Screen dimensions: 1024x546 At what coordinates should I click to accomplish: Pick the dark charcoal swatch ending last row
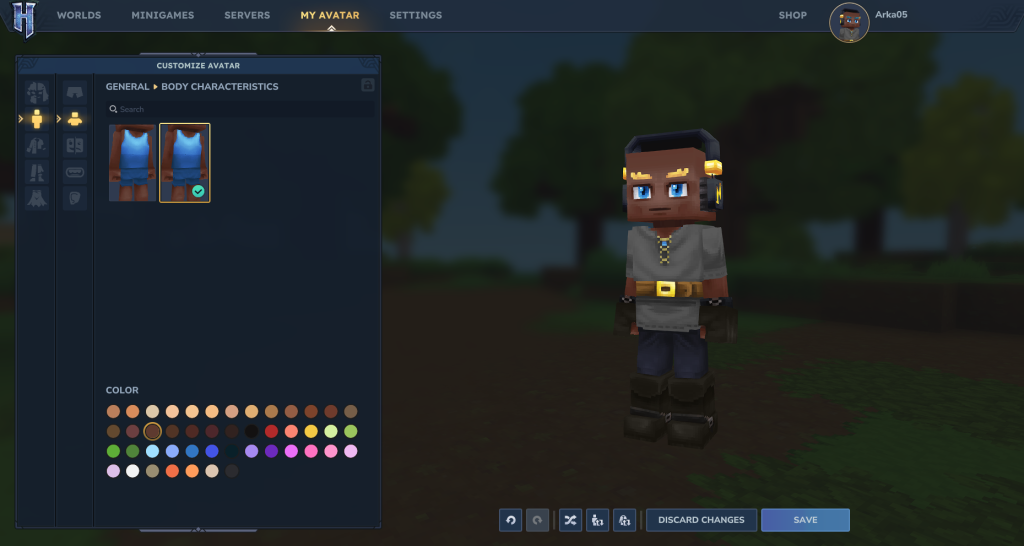click(232, 471)
